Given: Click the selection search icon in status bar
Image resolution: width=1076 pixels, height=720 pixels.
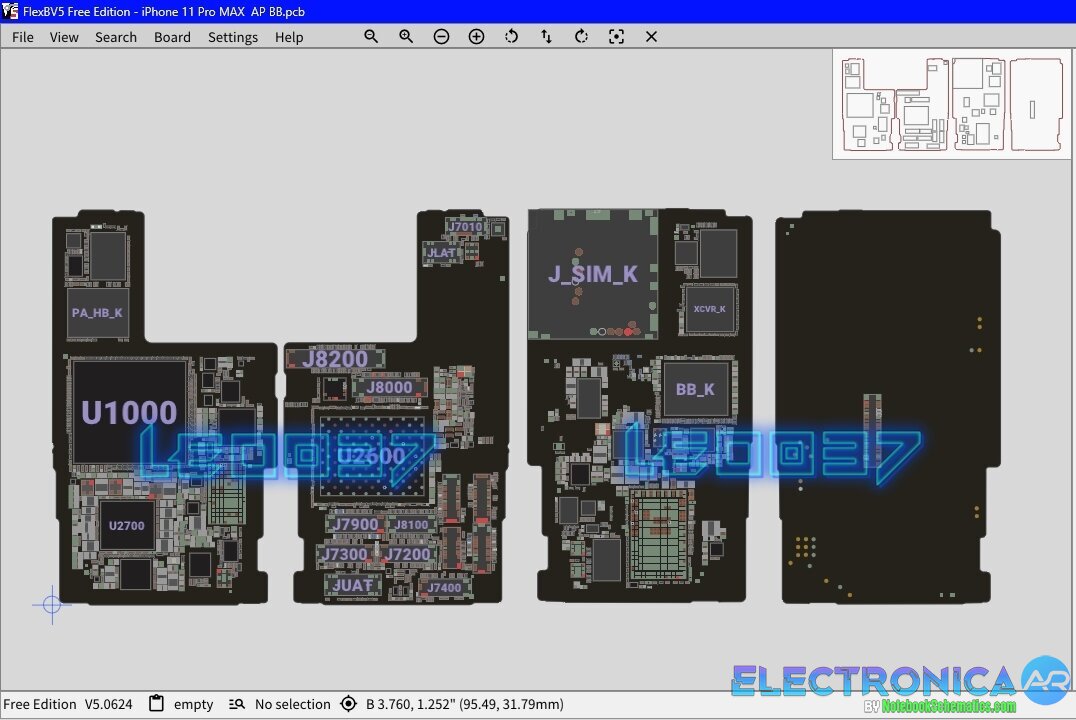Looking at the screenshot, I should 237,704.
